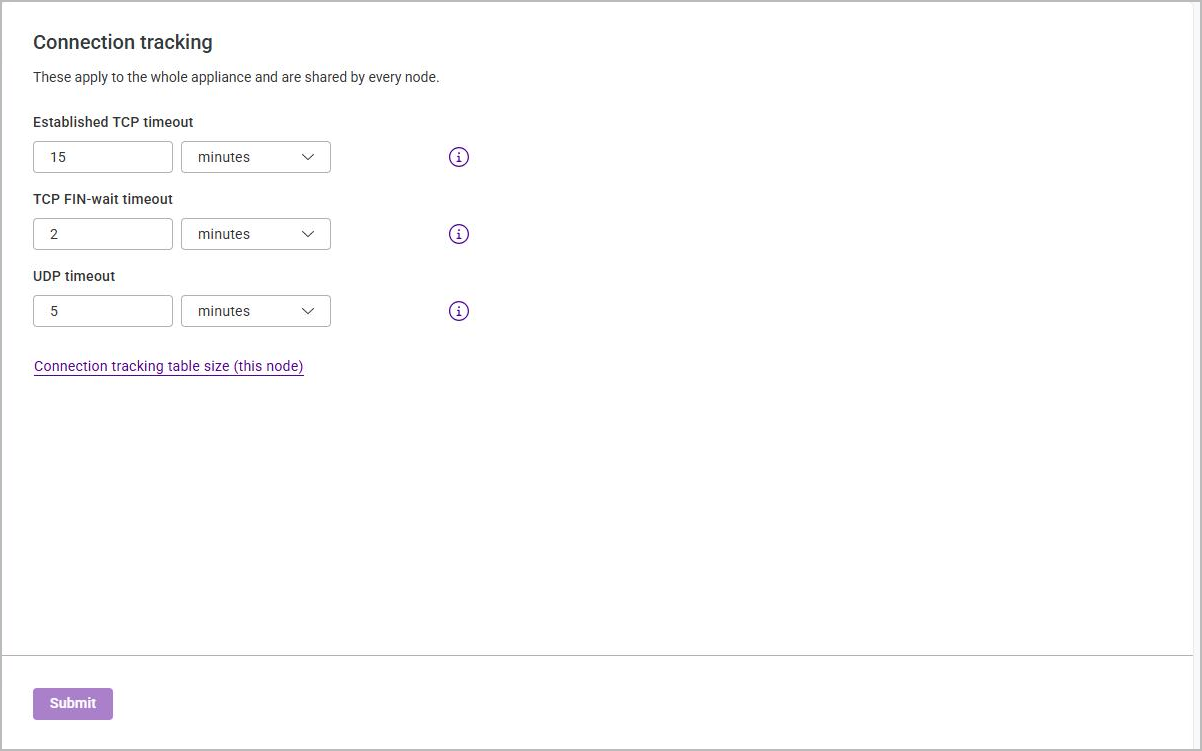Open Established TCP timeout unit dropdown

tap(256, 157)
